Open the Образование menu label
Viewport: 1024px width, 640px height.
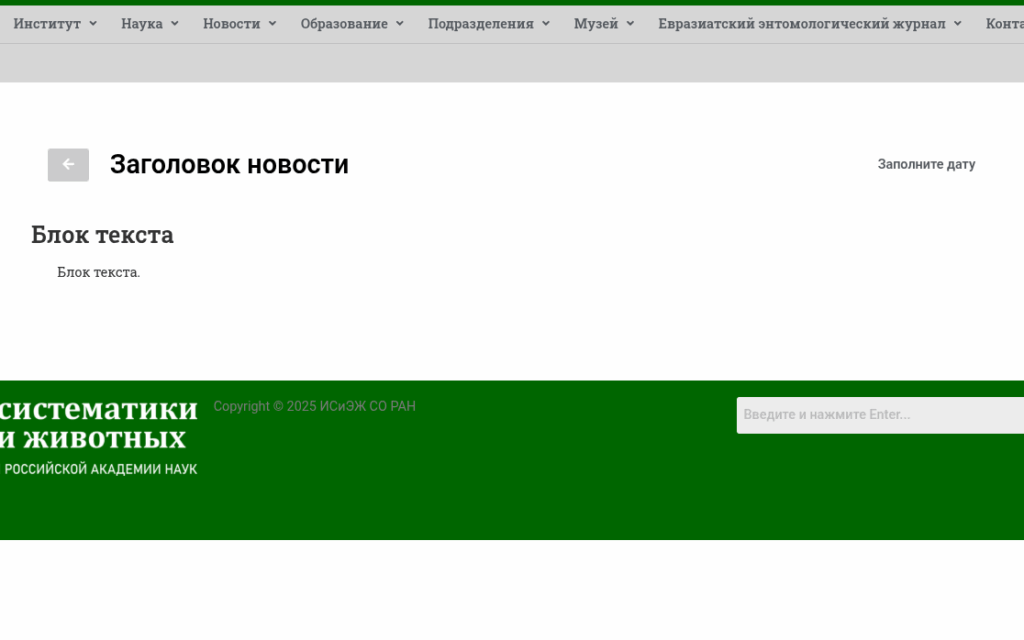(344, 24)
